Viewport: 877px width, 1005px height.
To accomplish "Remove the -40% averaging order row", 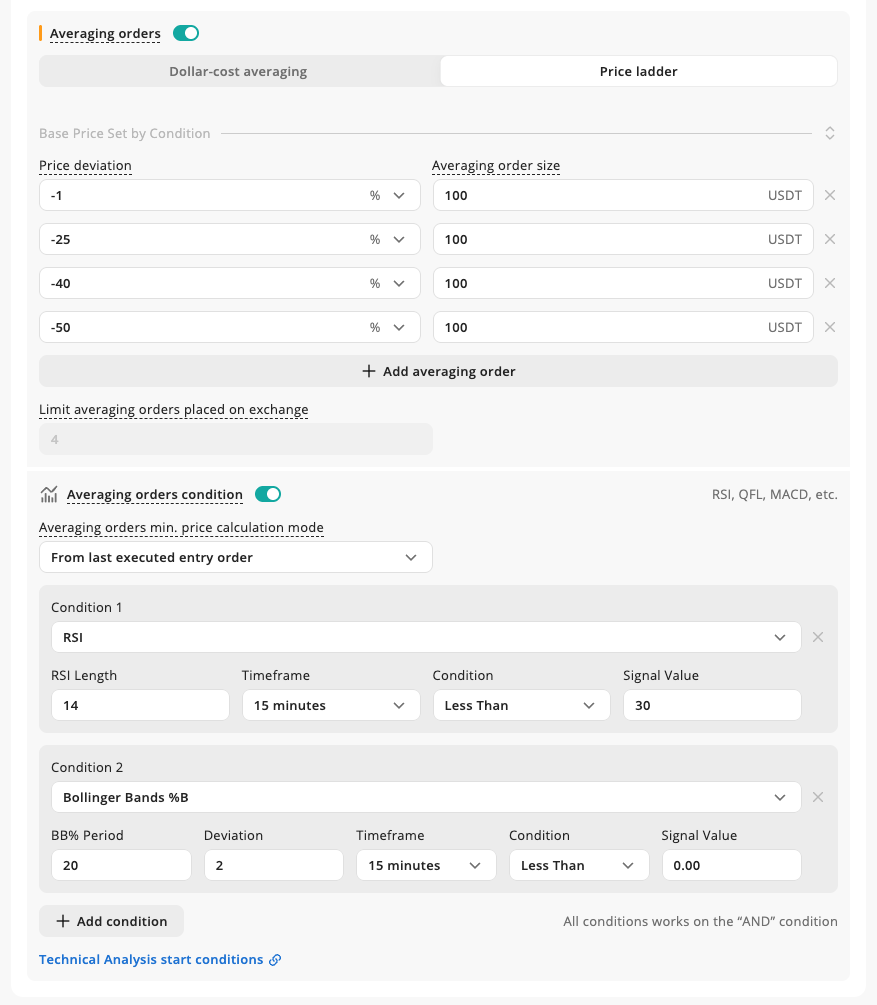I will coord(830,283).
